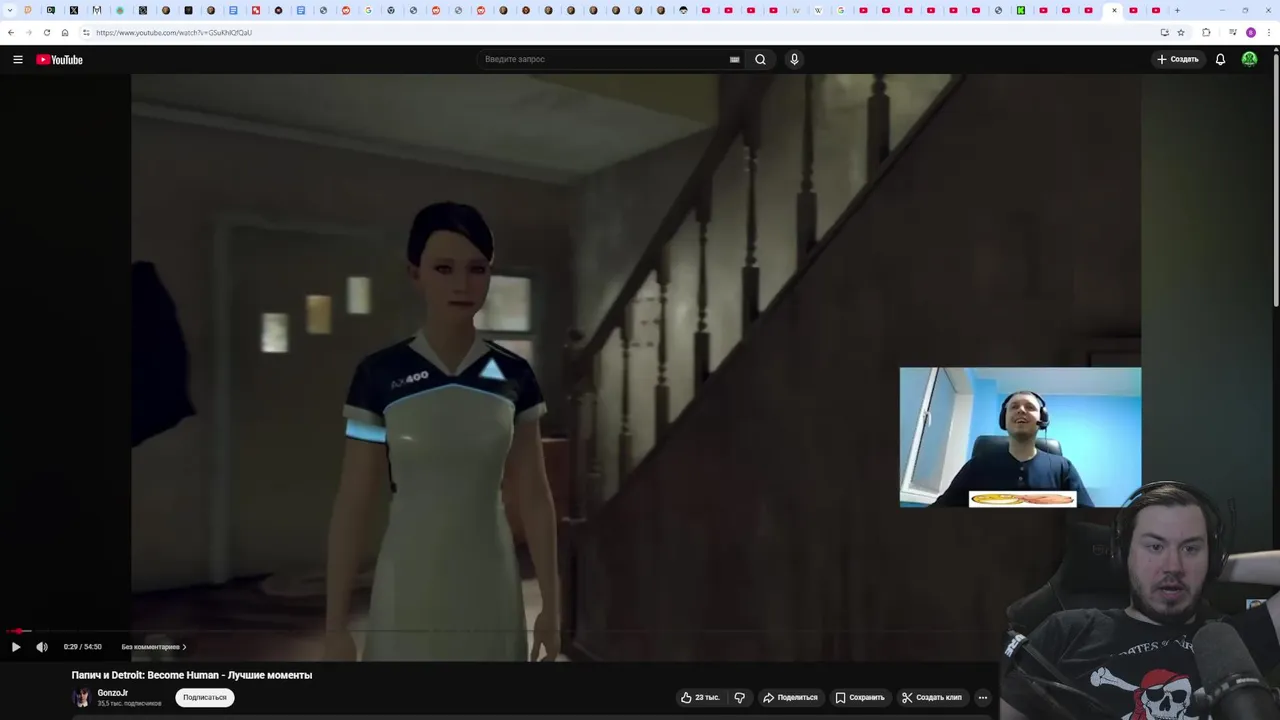This screenshot has height=720, width=1280.
Task: Go forward in browser history
Action: point(28,33)
